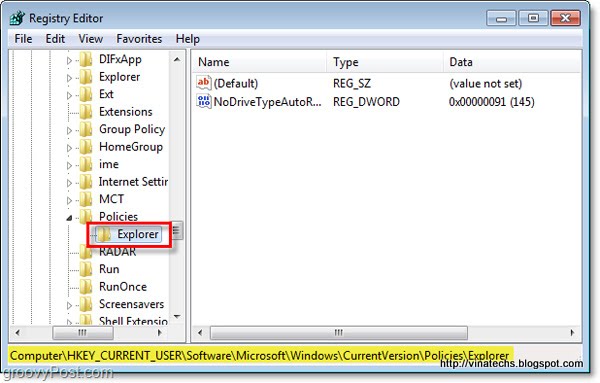Expand the top-level Explorer tree node
600x383 pixels.
pyautogui.click(x=69, y=78)
